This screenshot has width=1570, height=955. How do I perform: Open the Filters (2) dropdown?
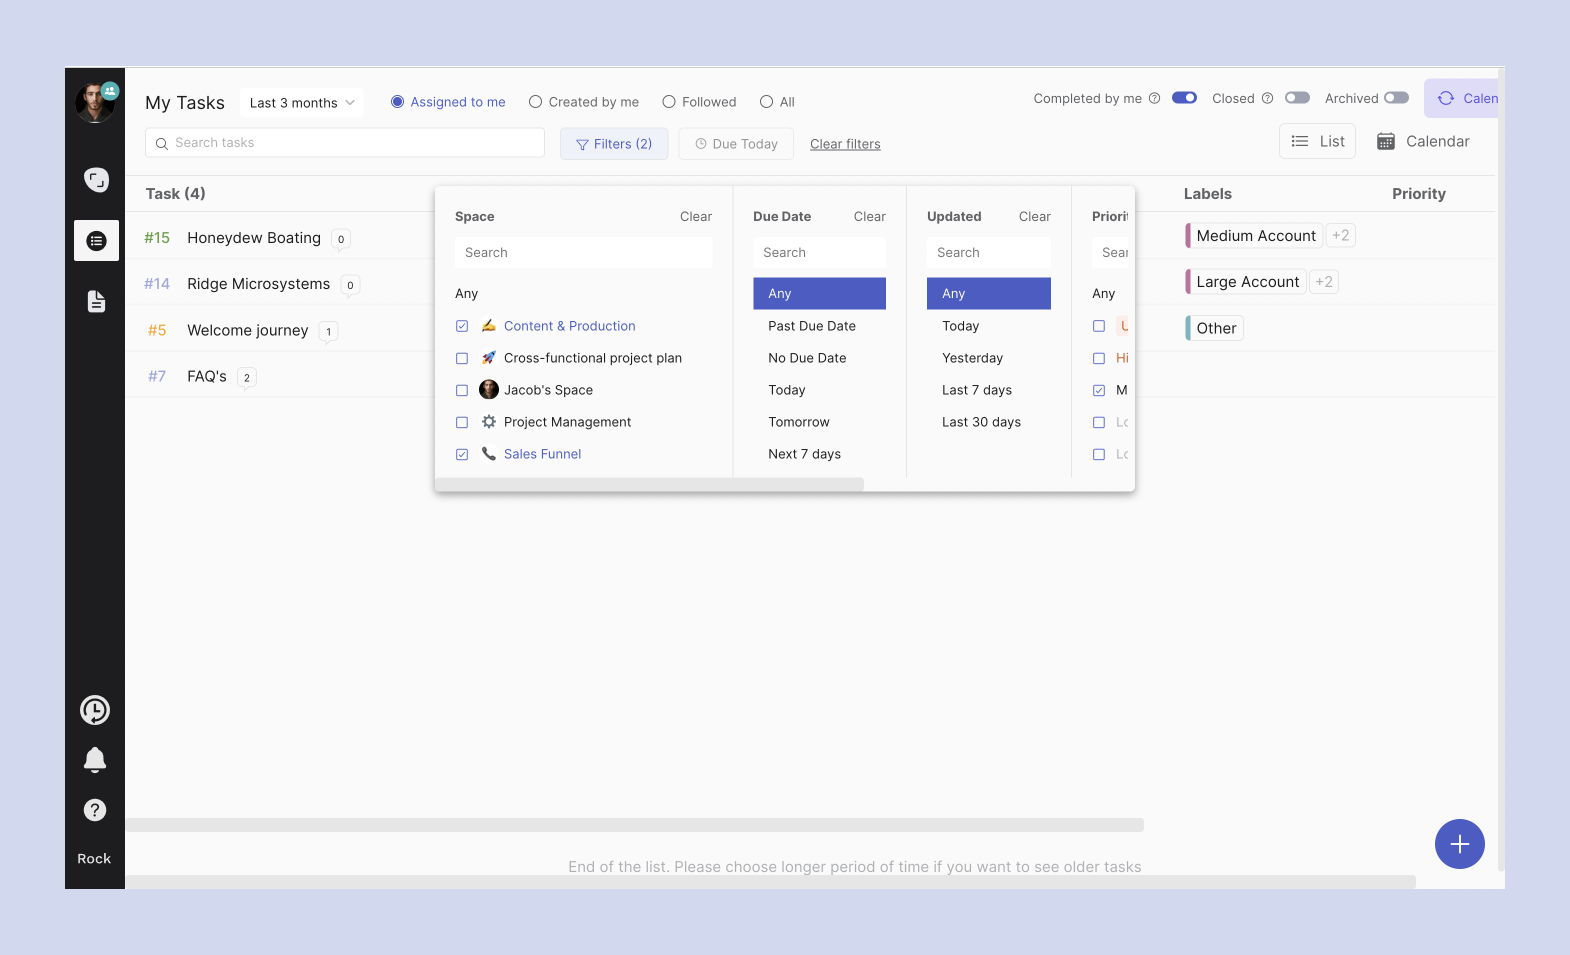(614, 144)
